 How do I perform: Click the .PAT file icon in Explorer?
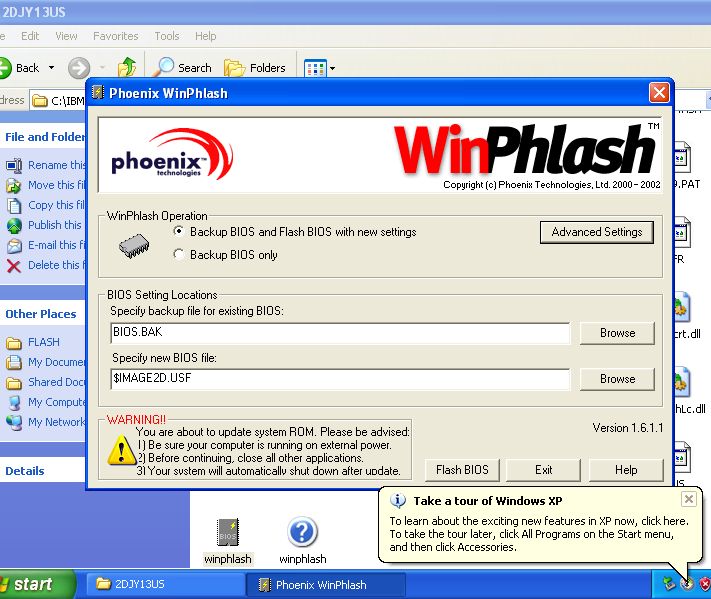(x=682, y=157)
